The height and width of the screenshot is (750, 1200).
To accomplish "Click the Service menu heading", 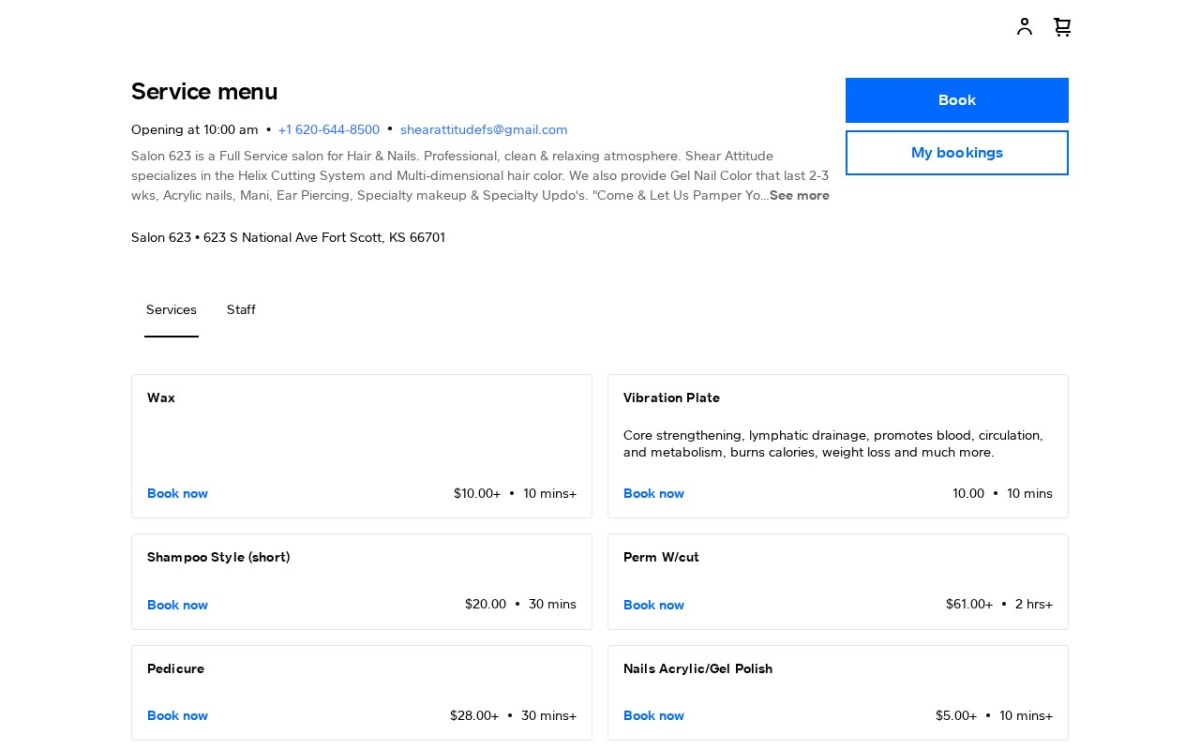I will [204, 92].
